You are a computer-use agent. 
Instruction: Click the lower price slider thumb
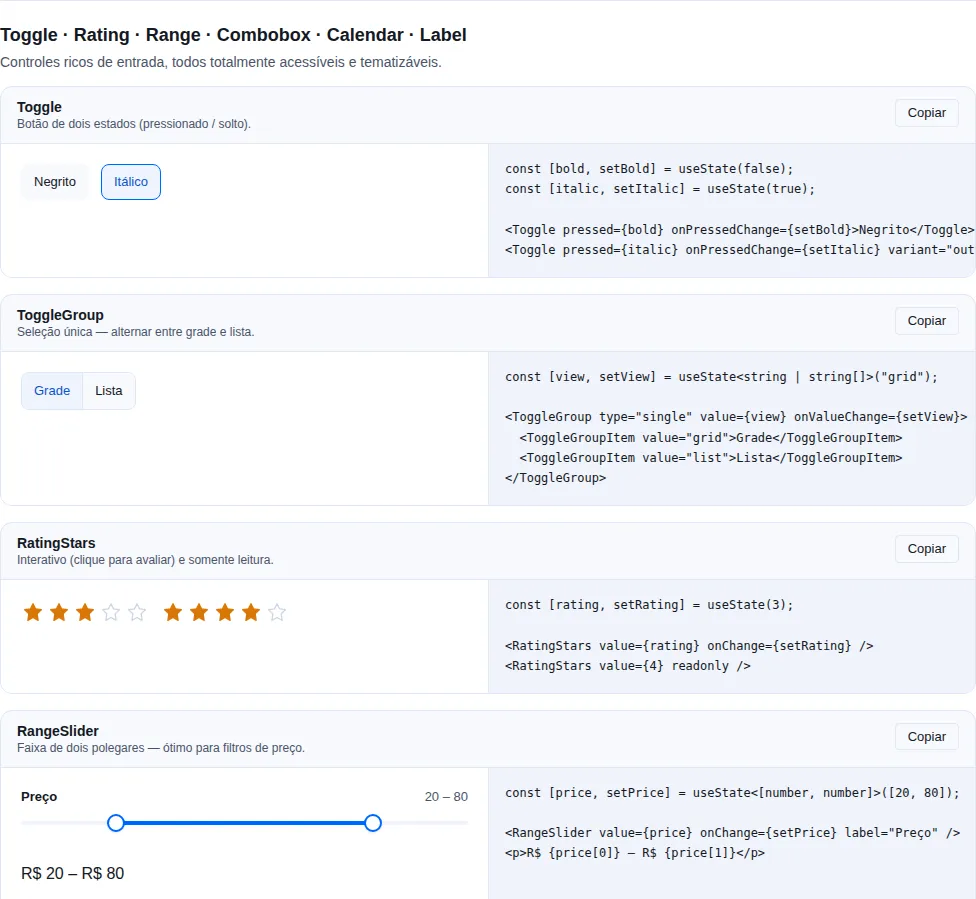[116, 823]
